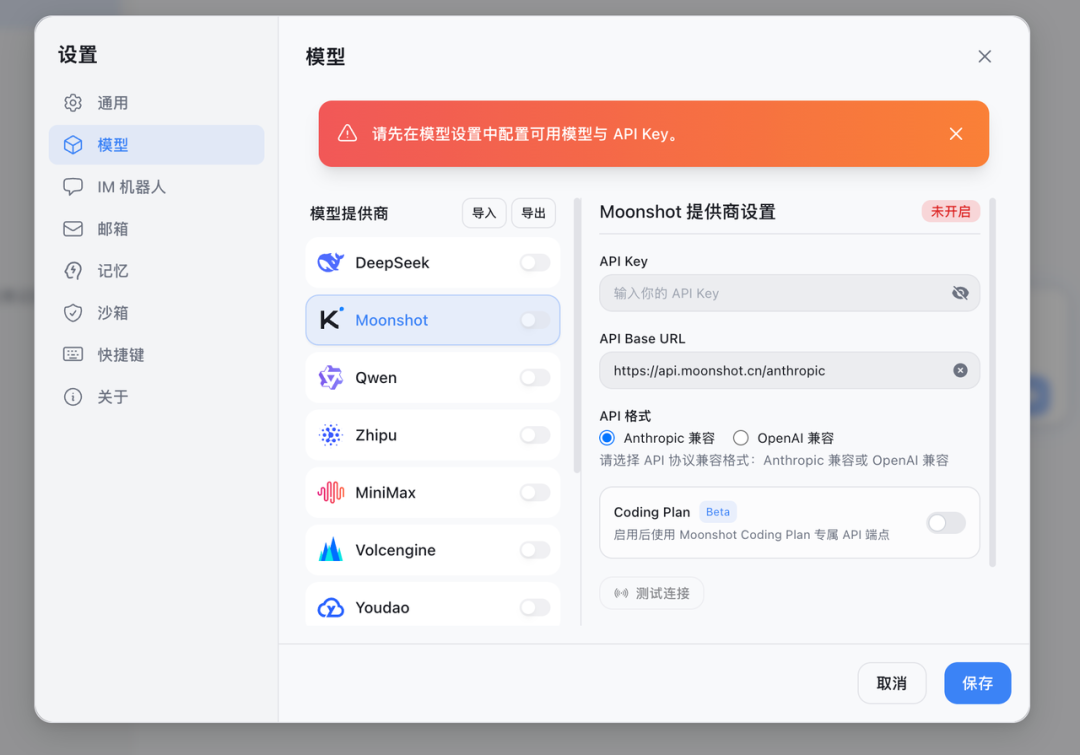1080x755 pixels.
Task: Enable the DeepSeek provider switch
Action: (x=535, y=262)
